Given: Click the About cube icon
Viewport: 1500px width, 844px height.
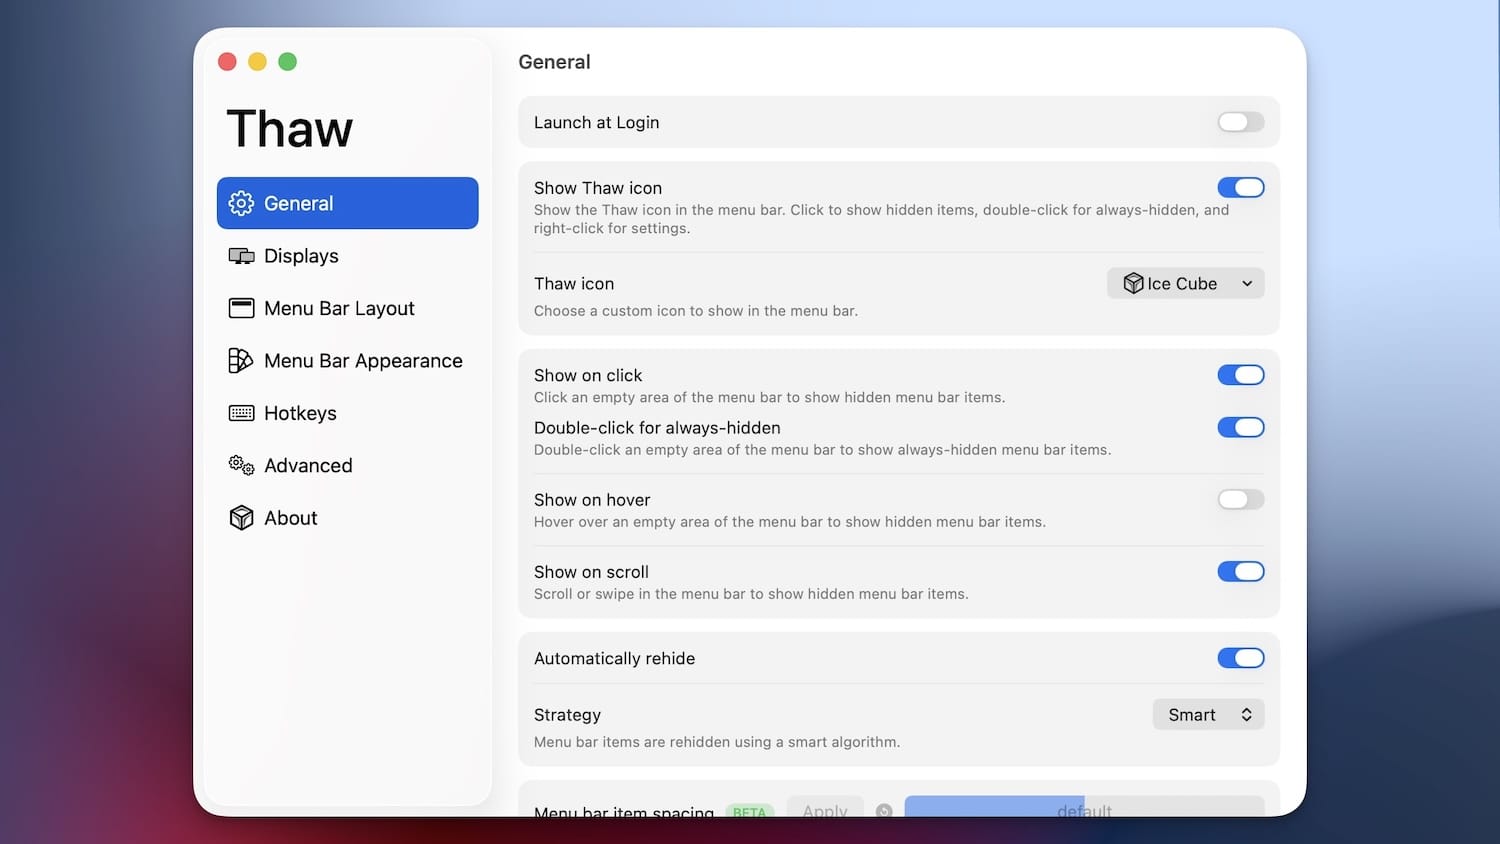Looking at the screenshot, I should [241, 518].
